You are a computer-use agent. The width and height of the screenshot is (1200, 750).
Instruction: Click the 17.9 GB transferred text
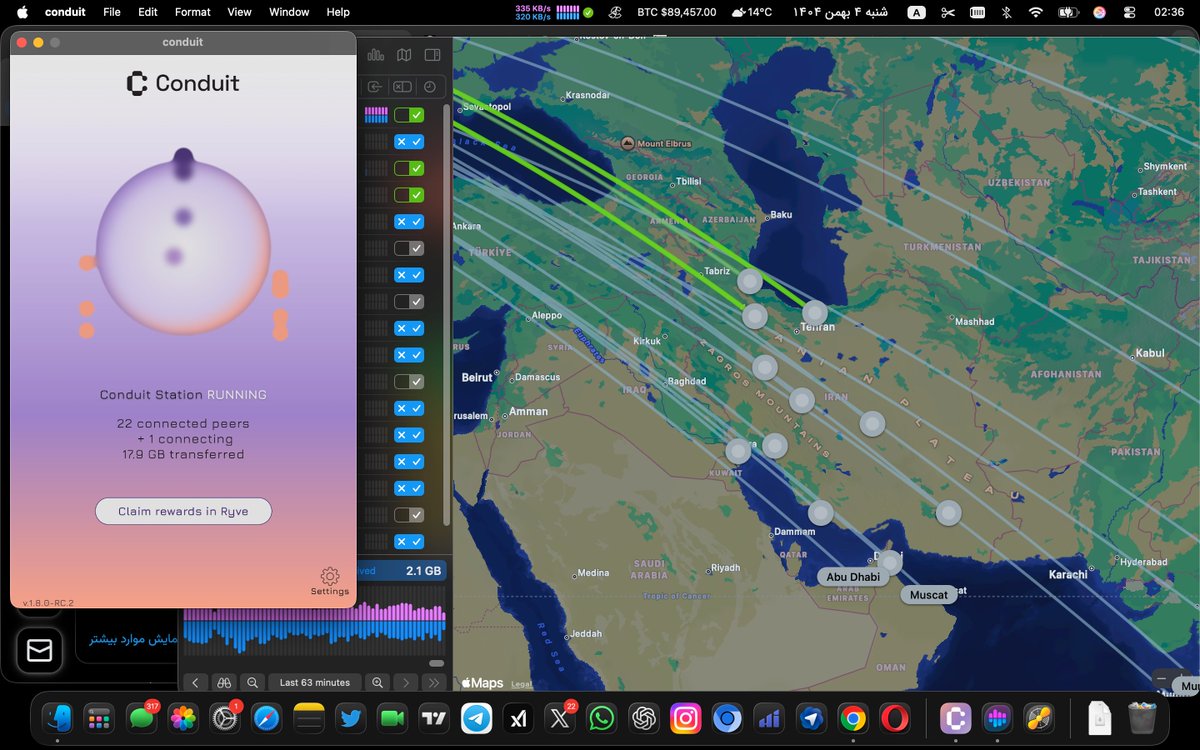coord(183,454)
